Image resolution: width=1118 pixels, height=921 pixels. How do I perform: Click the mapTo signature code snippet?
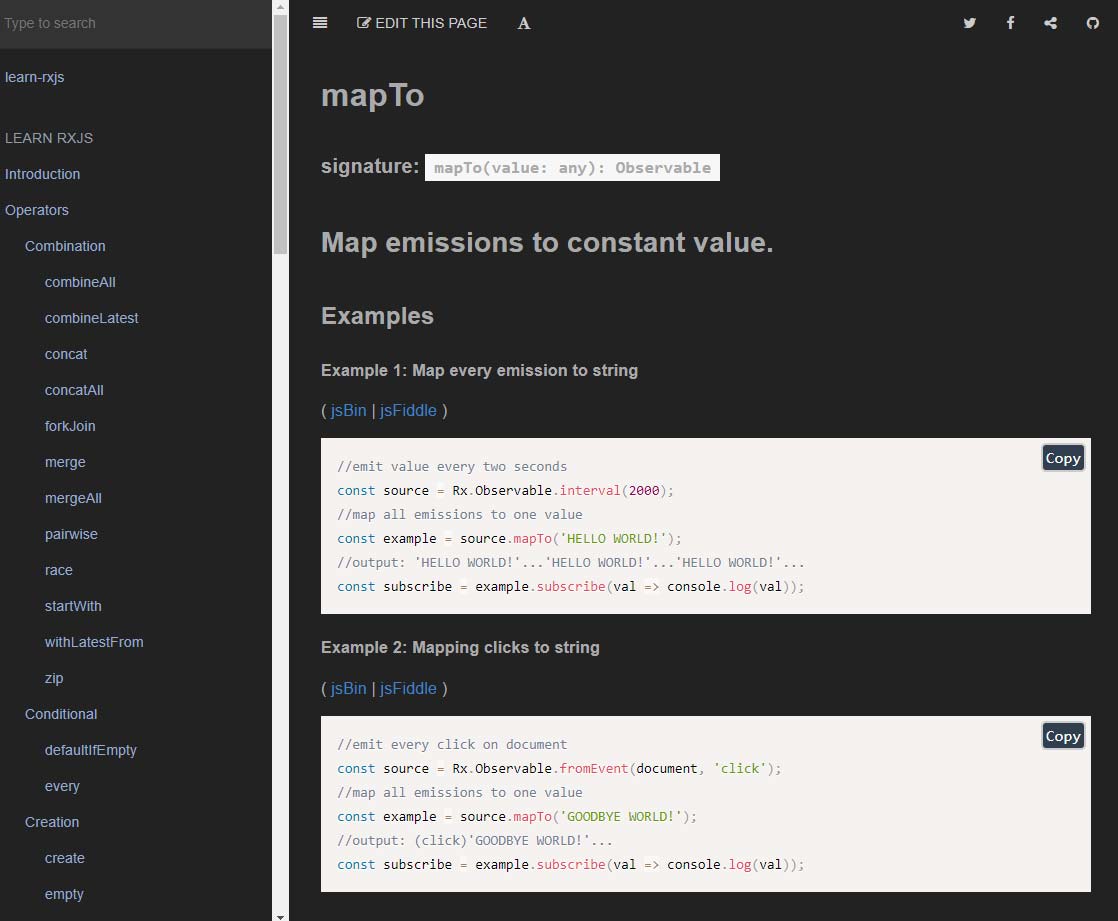(x=572, y=168)
